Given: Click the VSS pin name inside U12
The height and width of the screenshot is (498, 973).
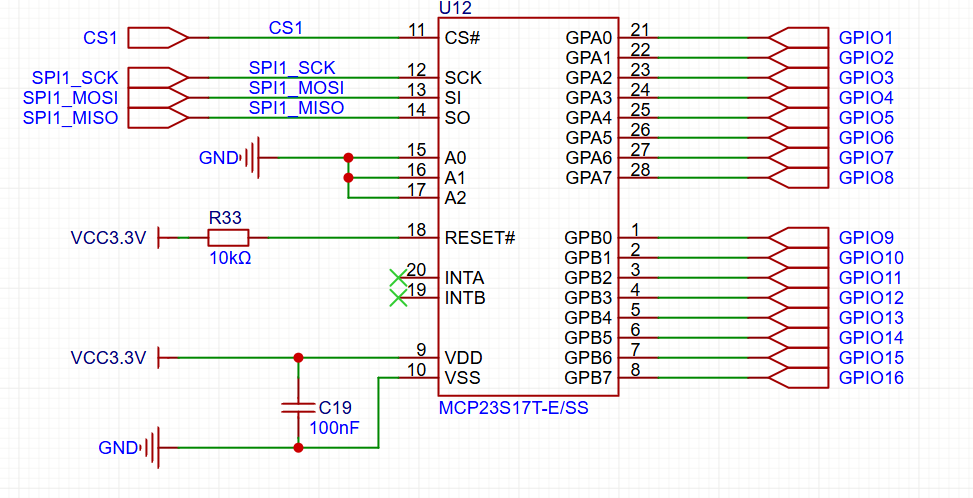Looking at the screenshot, I should (x=463, y=378).
